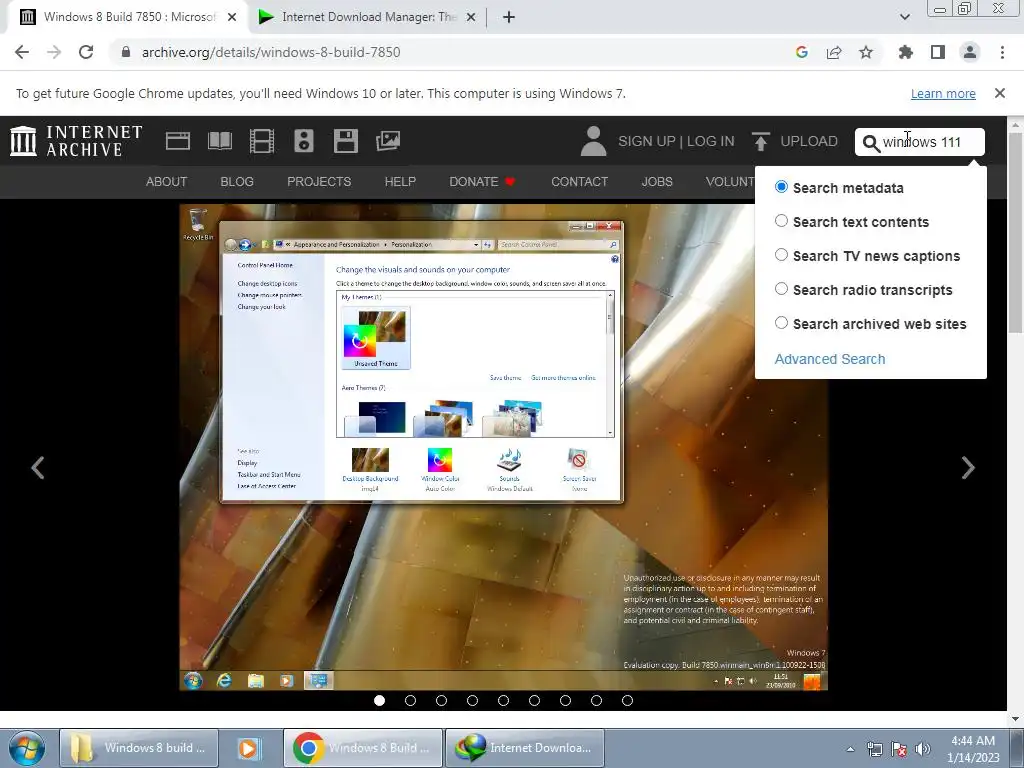Click the Chrome taskbar button

pyautogui.click(x=363, y=748)
